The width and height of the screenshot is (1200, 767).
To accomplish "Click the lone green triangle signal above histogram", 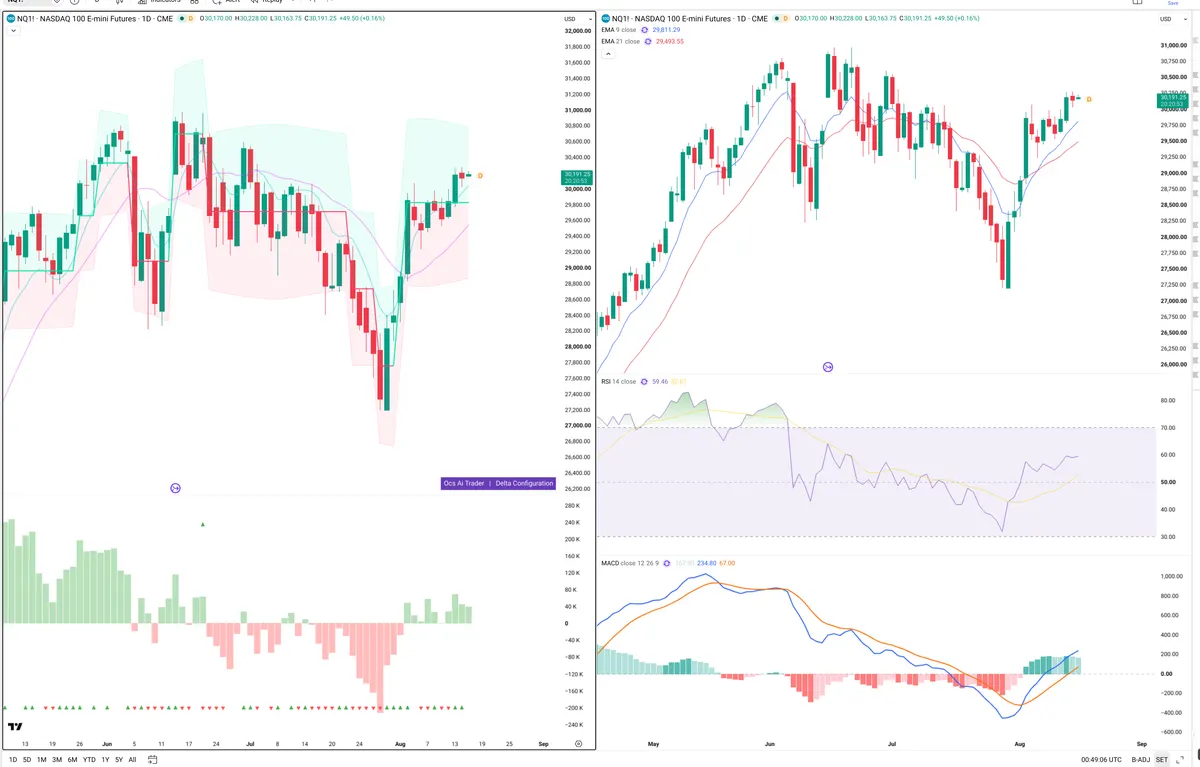I will click(203, 524).
